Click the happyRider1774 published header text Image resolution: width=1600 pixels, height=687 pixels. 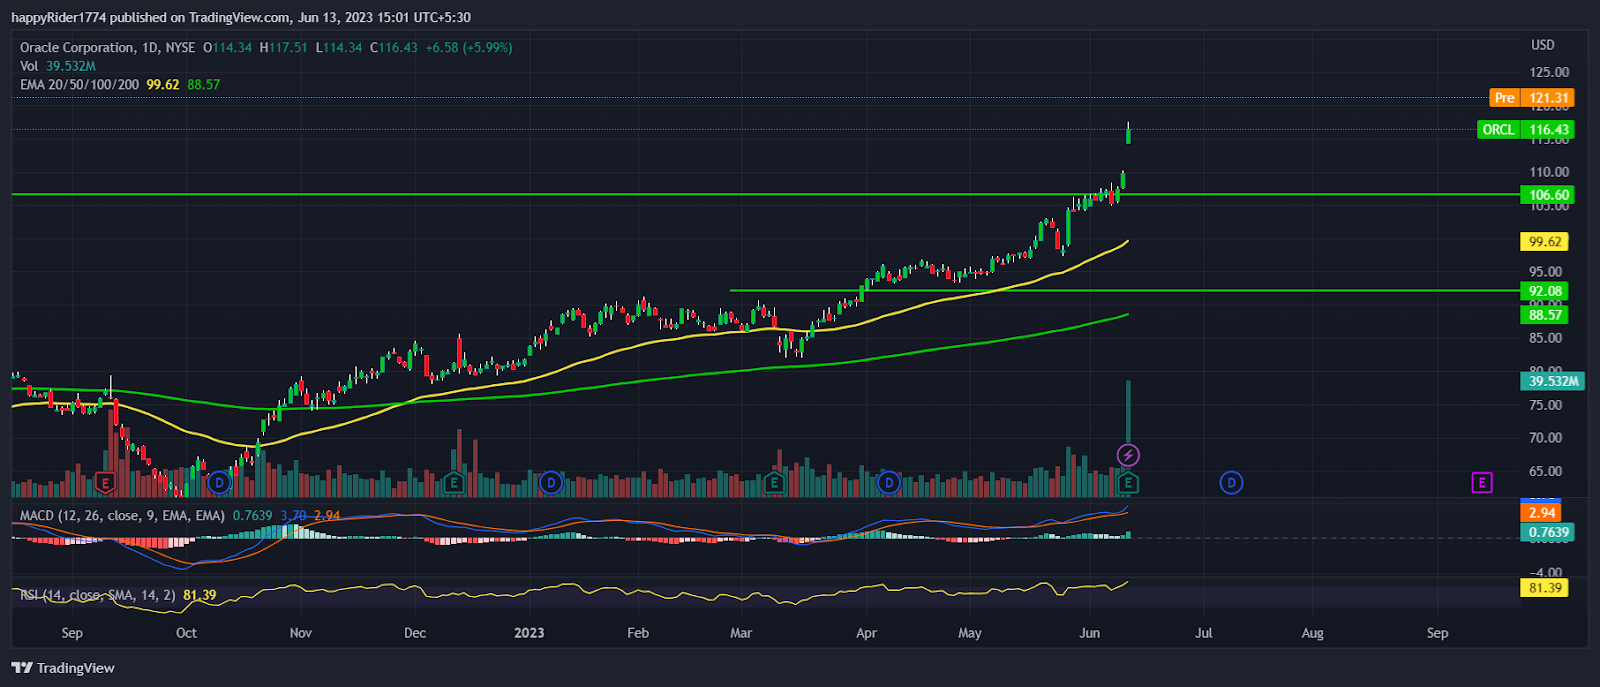point(241,17)
